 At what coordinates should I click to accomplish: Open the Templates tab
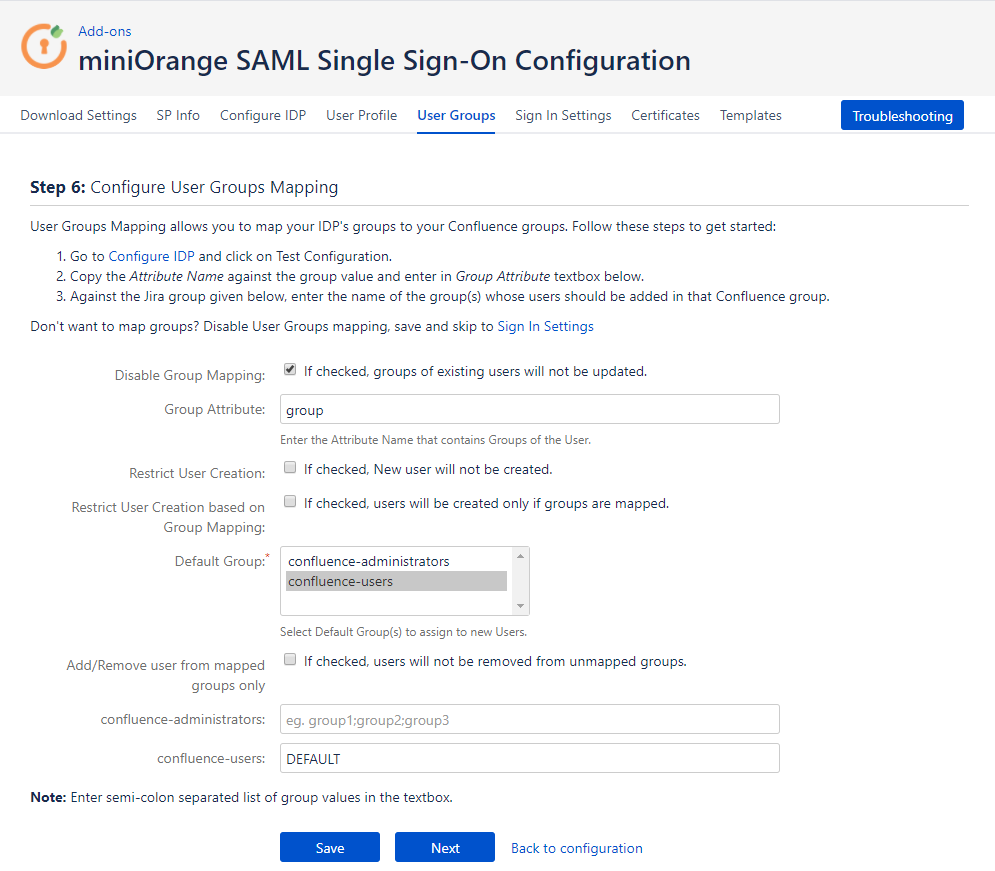click(750, 115)
